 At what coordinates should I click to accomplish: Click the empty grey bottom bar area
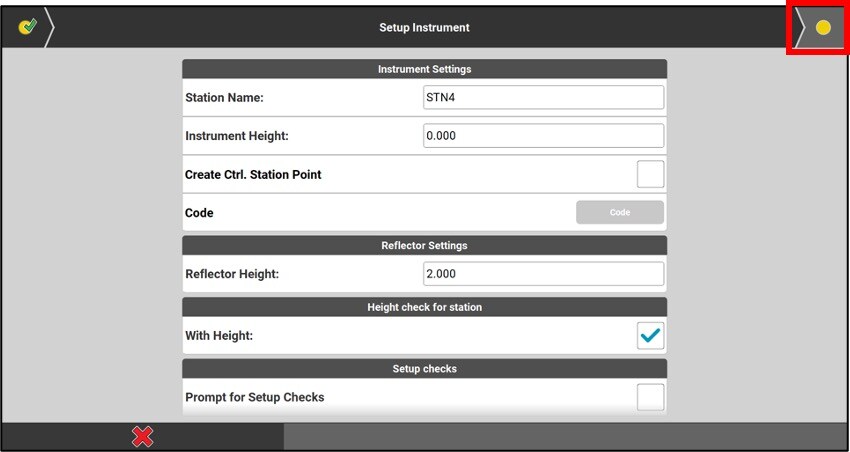coord(565,436)
